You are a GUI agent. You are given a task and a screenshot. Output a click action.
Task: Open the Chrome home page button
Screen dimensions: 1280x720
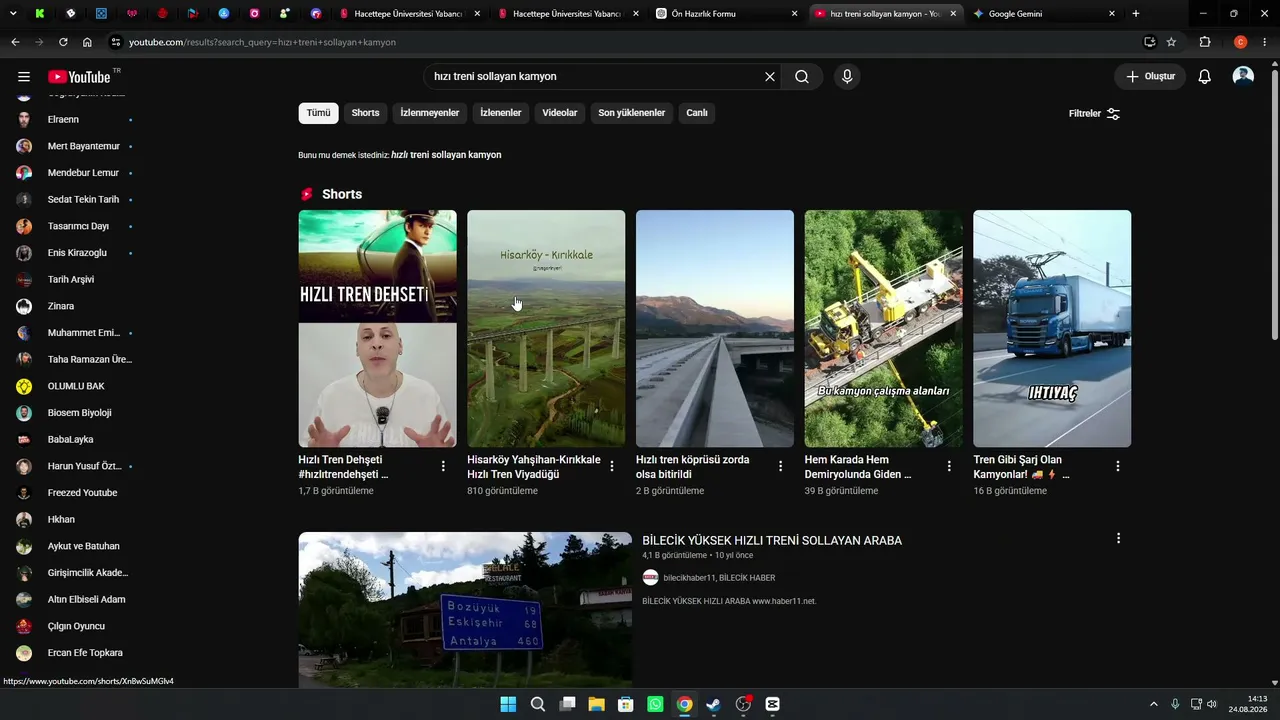(87, 42)
